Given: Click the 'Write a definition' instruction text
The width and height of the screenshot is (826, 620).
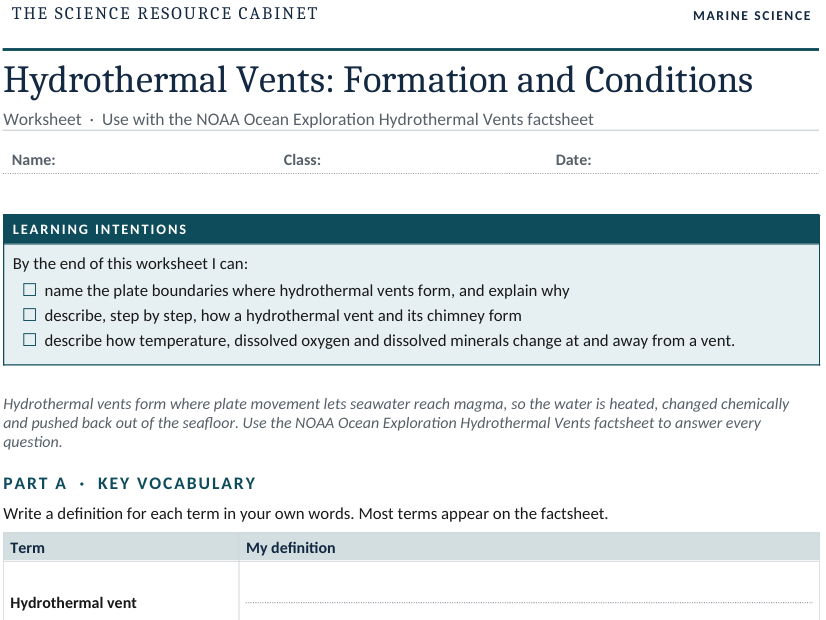Looking at the screenshot, I should [x=306, y=514].
